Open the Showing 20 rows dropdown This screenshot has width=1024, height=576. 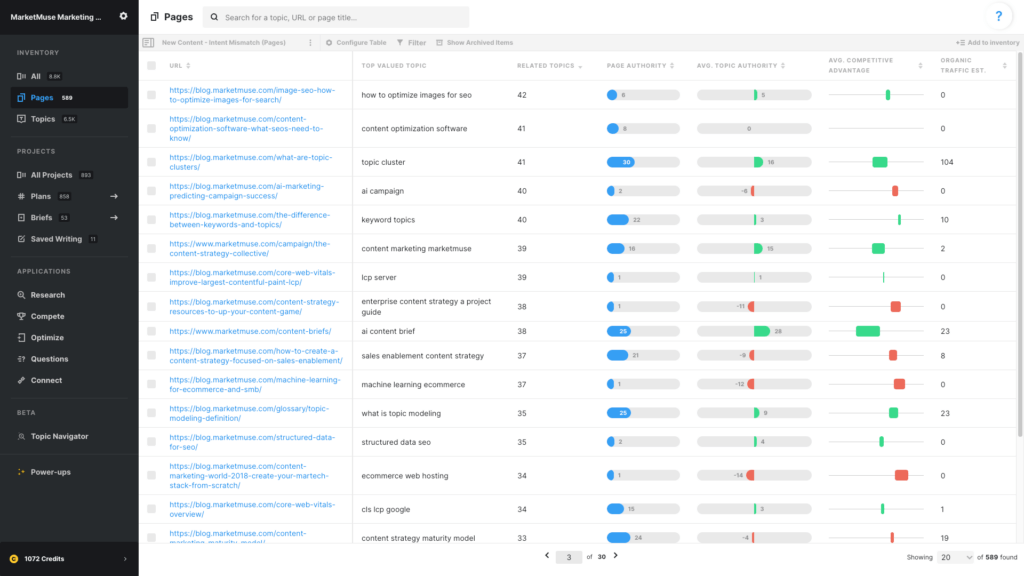955,557
